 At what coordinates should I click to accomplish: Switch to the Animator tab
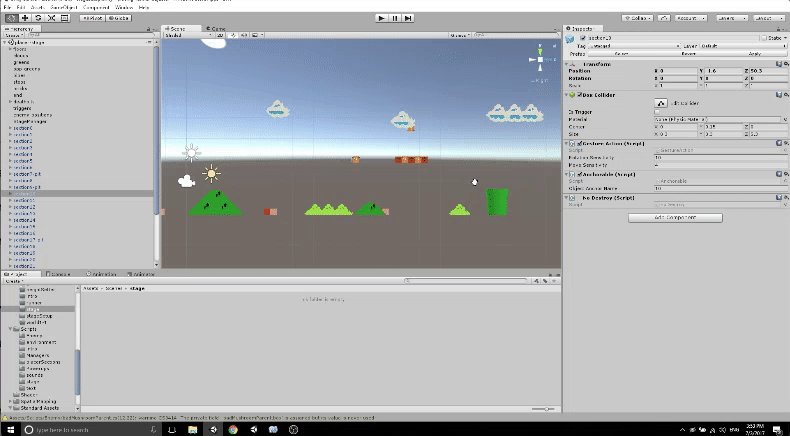[x=141, y=274]
